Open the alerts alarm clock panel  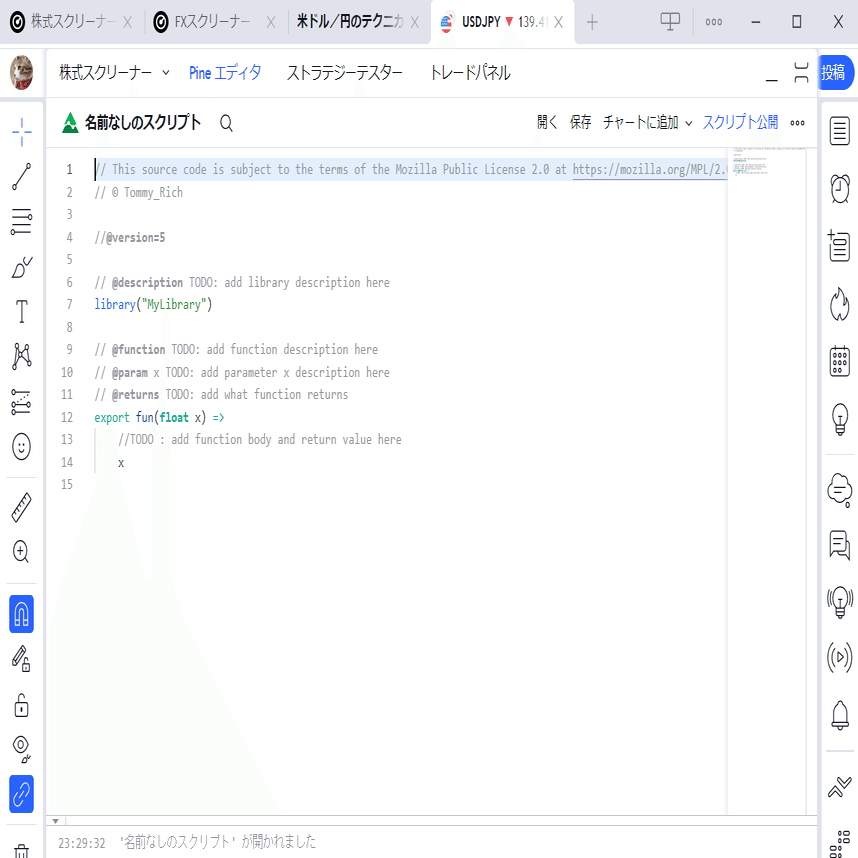pos(839,189)
